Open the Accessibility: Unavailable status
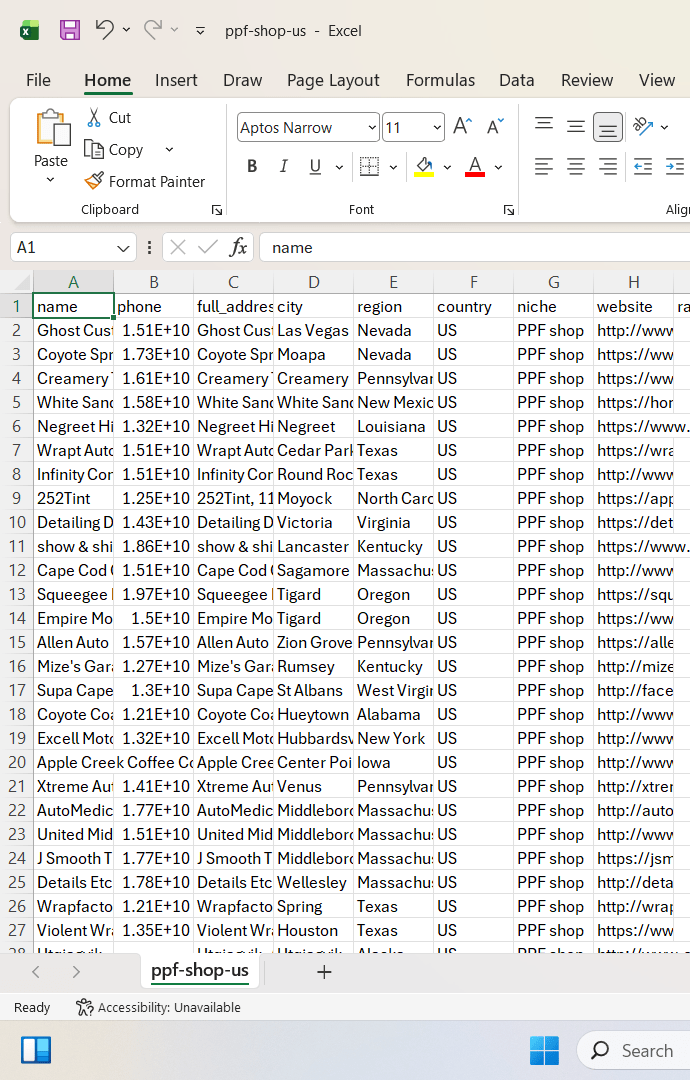690x1080 pixels. click(158, 1008)
